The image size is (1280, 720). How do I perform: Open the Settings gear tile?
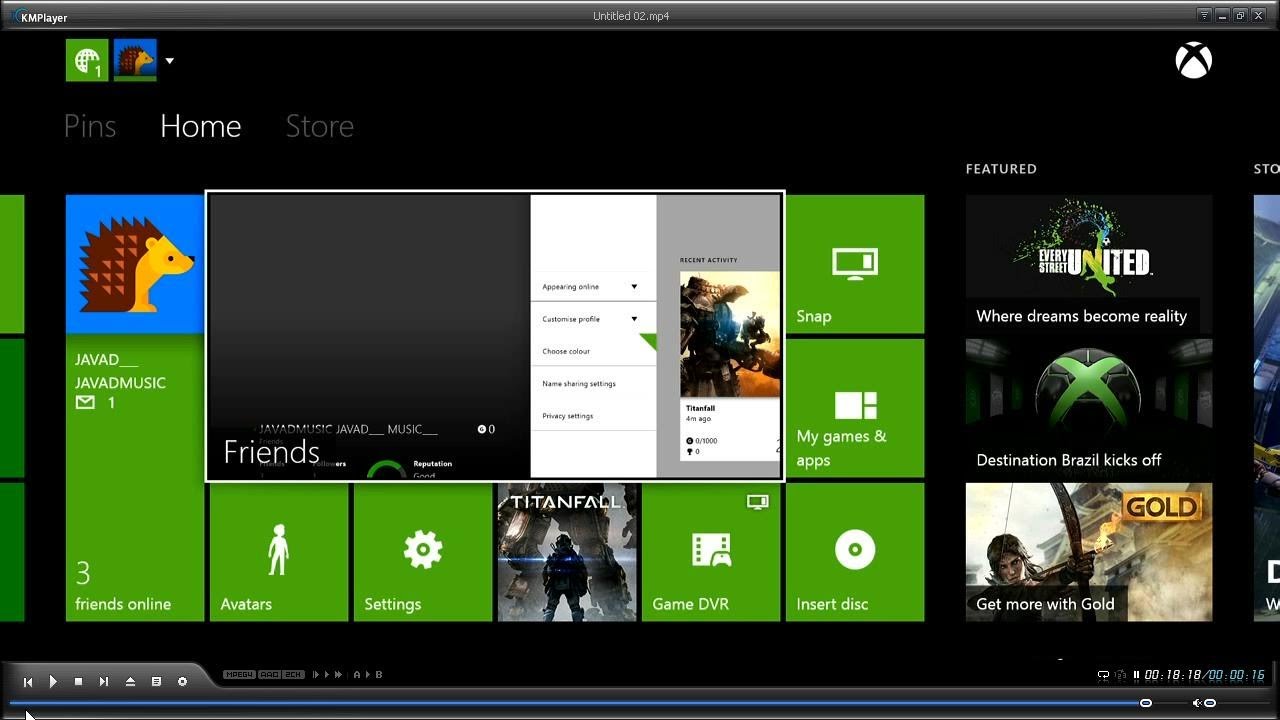423,552
